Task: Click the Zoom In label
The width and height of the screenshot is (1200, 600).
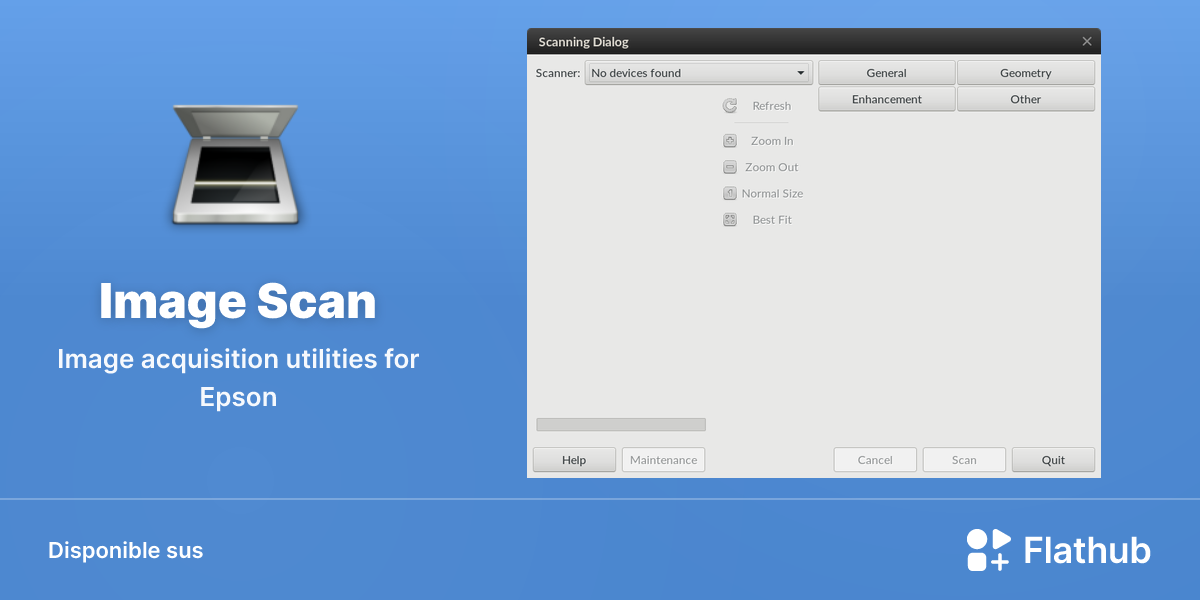Action: [772, 141]
